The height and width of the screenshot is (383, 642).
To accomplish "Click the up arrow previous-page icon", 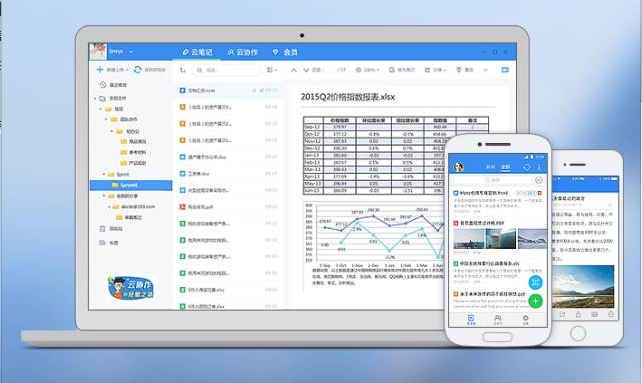I will point(294,70).
